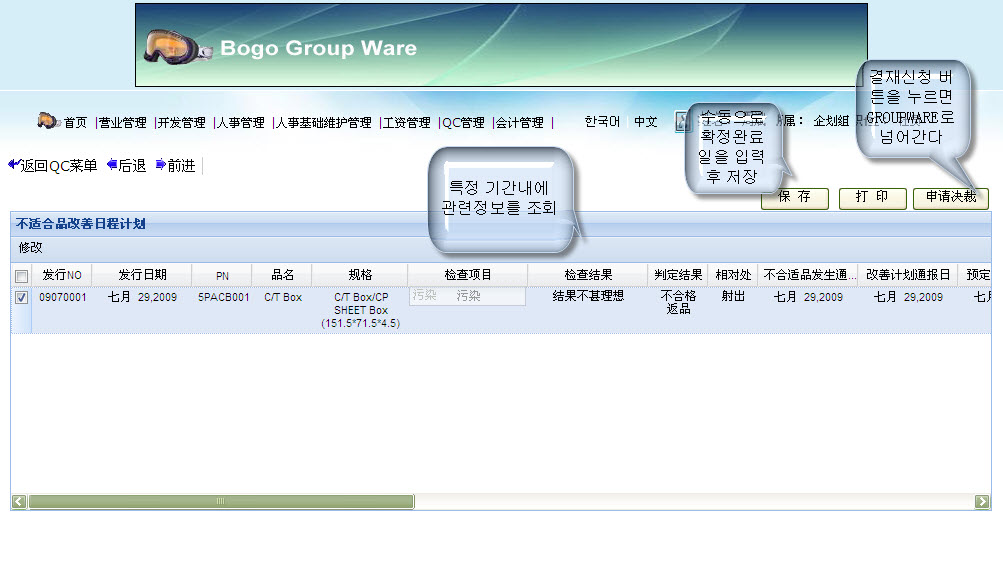Tick the header select-all checkbox
1003x568 pixels.
point(21,276)
